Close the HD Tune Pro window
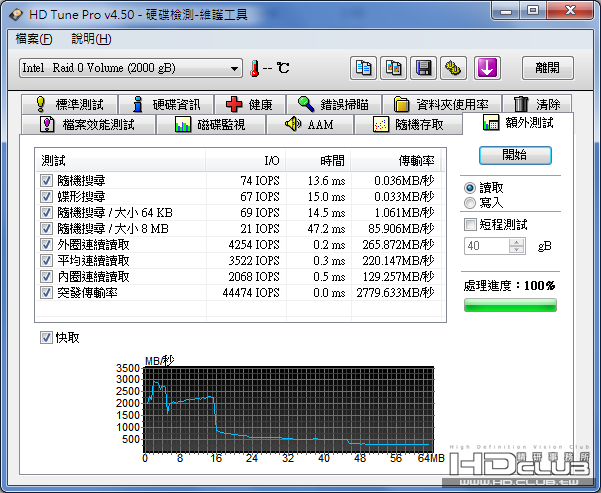Screen dimensions: 601x493 (571, 11)
